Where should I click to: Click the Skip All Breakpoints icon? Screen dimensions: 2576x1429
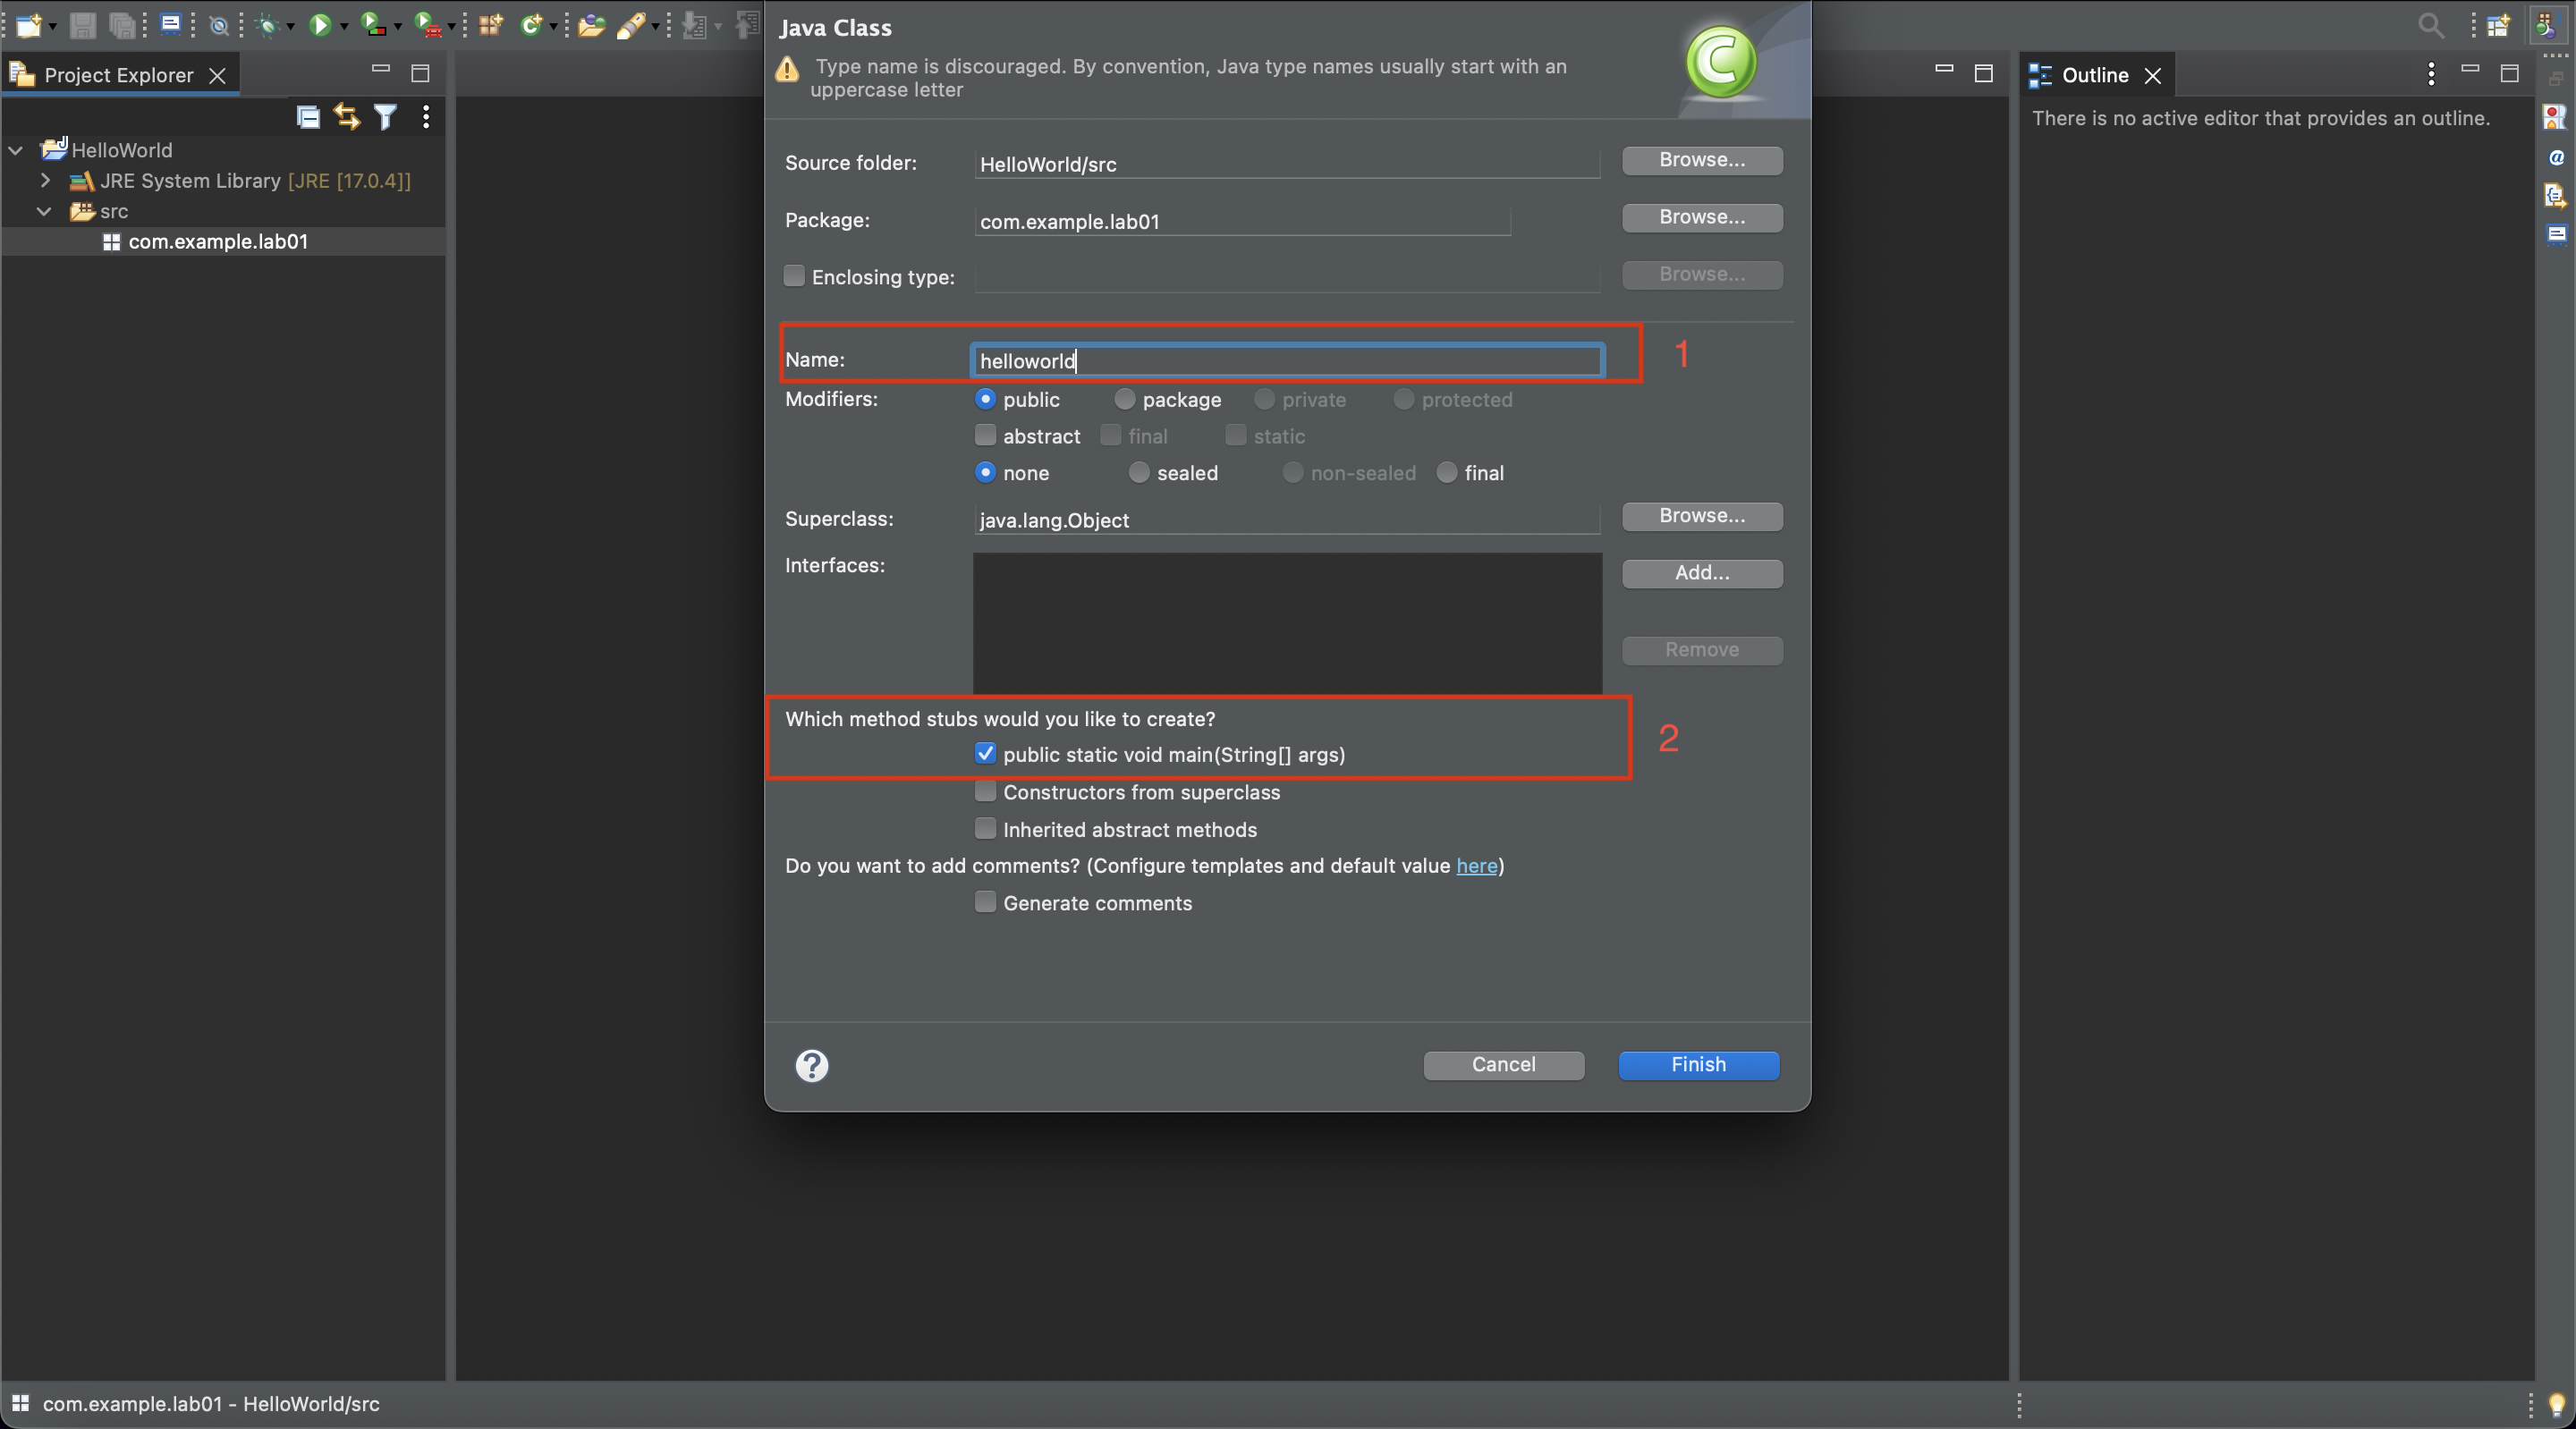pos(219,26)
